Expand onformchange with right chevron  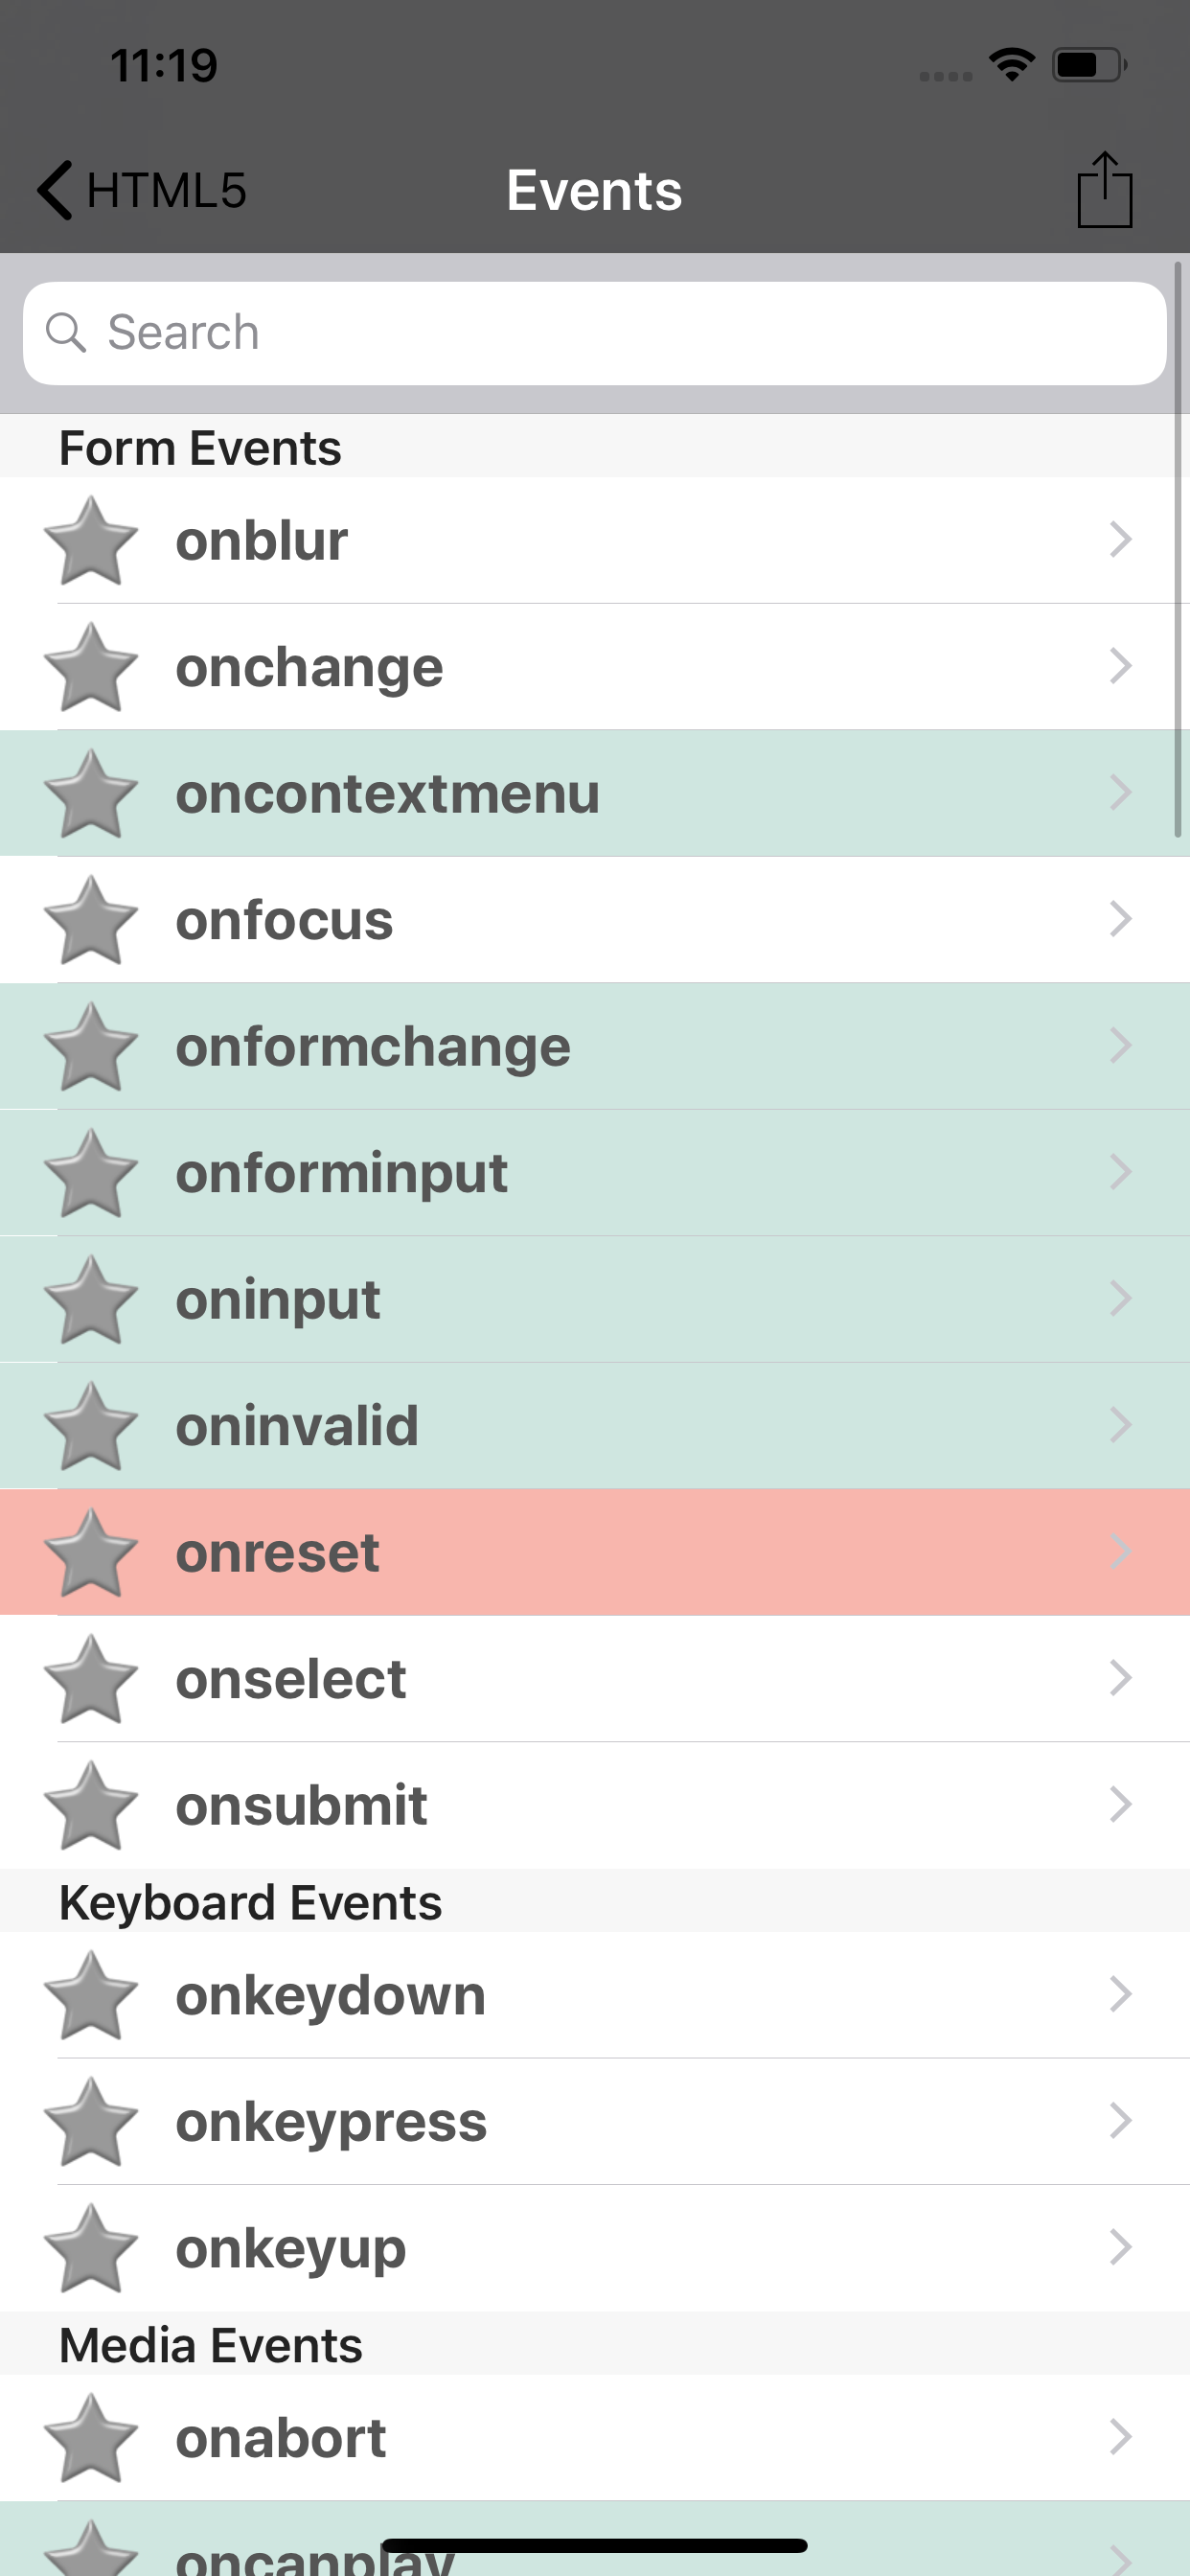click(x=1120, y=1046)
